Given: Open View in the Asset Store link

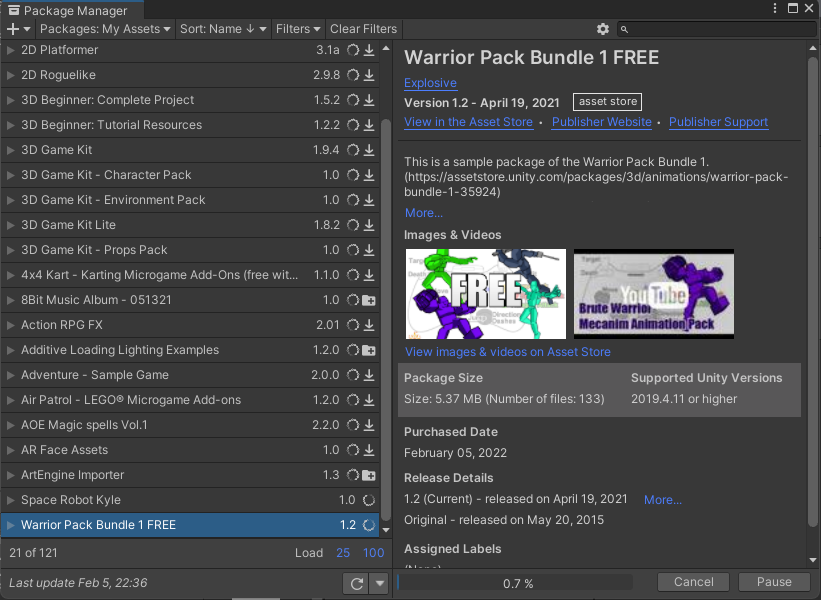Looking at the screenshot, I should 469,122.
